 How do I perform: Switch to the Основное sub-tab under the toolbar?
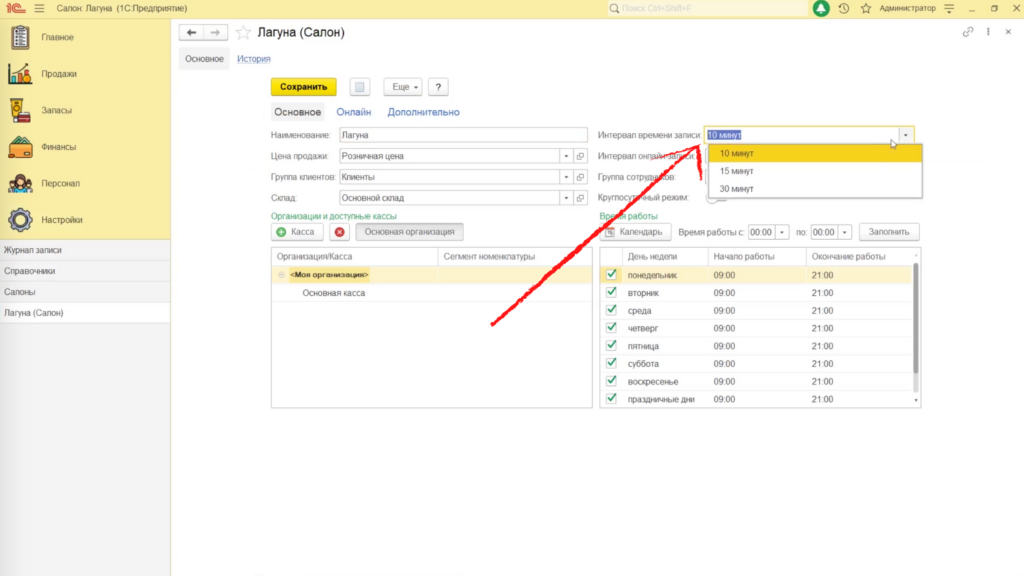[x=297, y=112]
